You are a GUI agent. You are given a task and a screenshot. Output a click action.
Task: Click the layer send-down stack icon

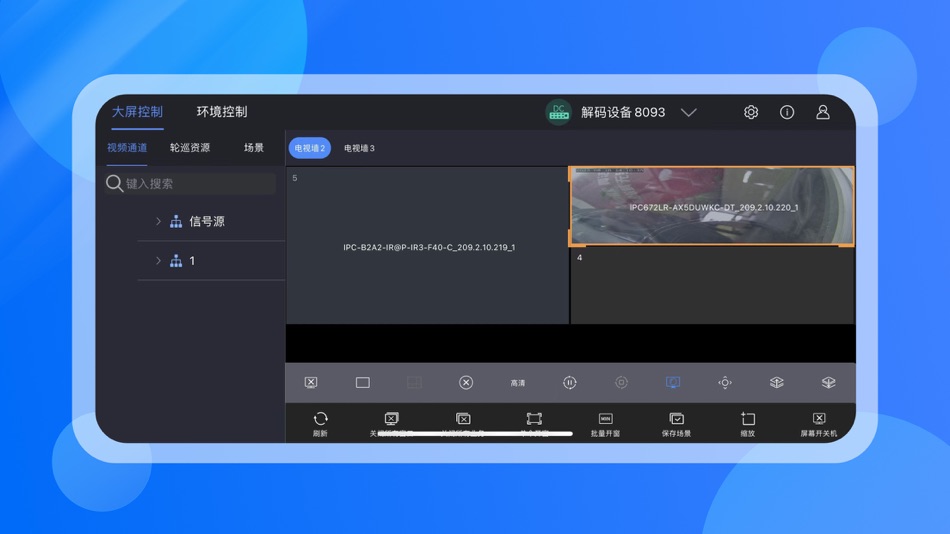[828, 382]
